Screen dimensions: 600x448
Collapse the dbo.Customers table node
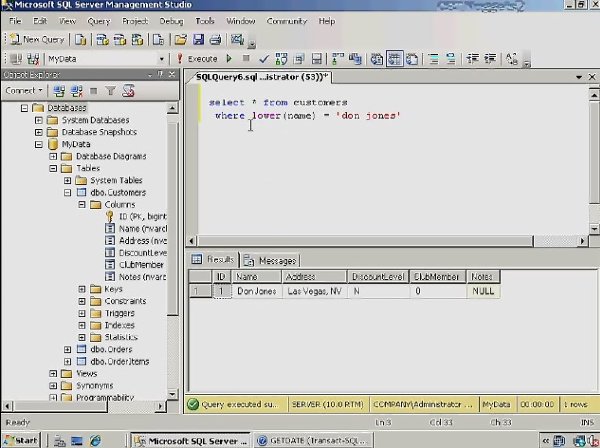pyautogui.click(x=68, y=192)
